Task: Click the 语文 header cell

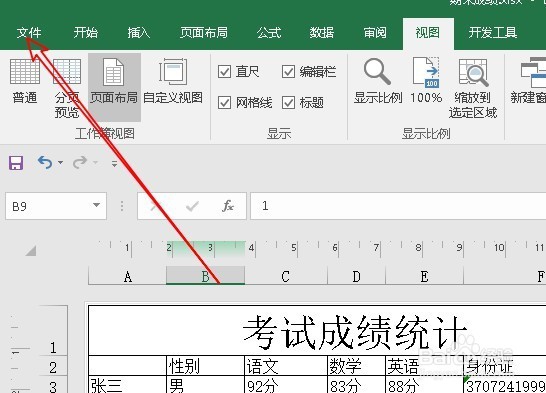Action: pyautogui.click(x=286, y=366)
